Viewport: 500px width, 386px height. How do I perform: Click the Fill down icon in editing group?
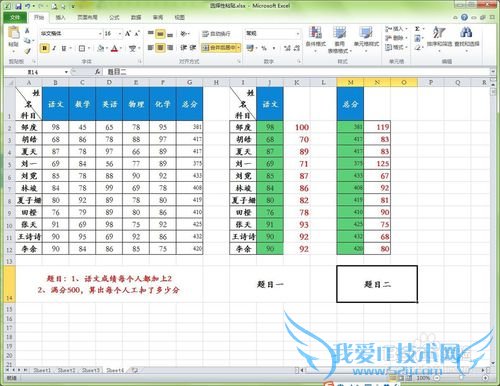[x=417, y=38]
